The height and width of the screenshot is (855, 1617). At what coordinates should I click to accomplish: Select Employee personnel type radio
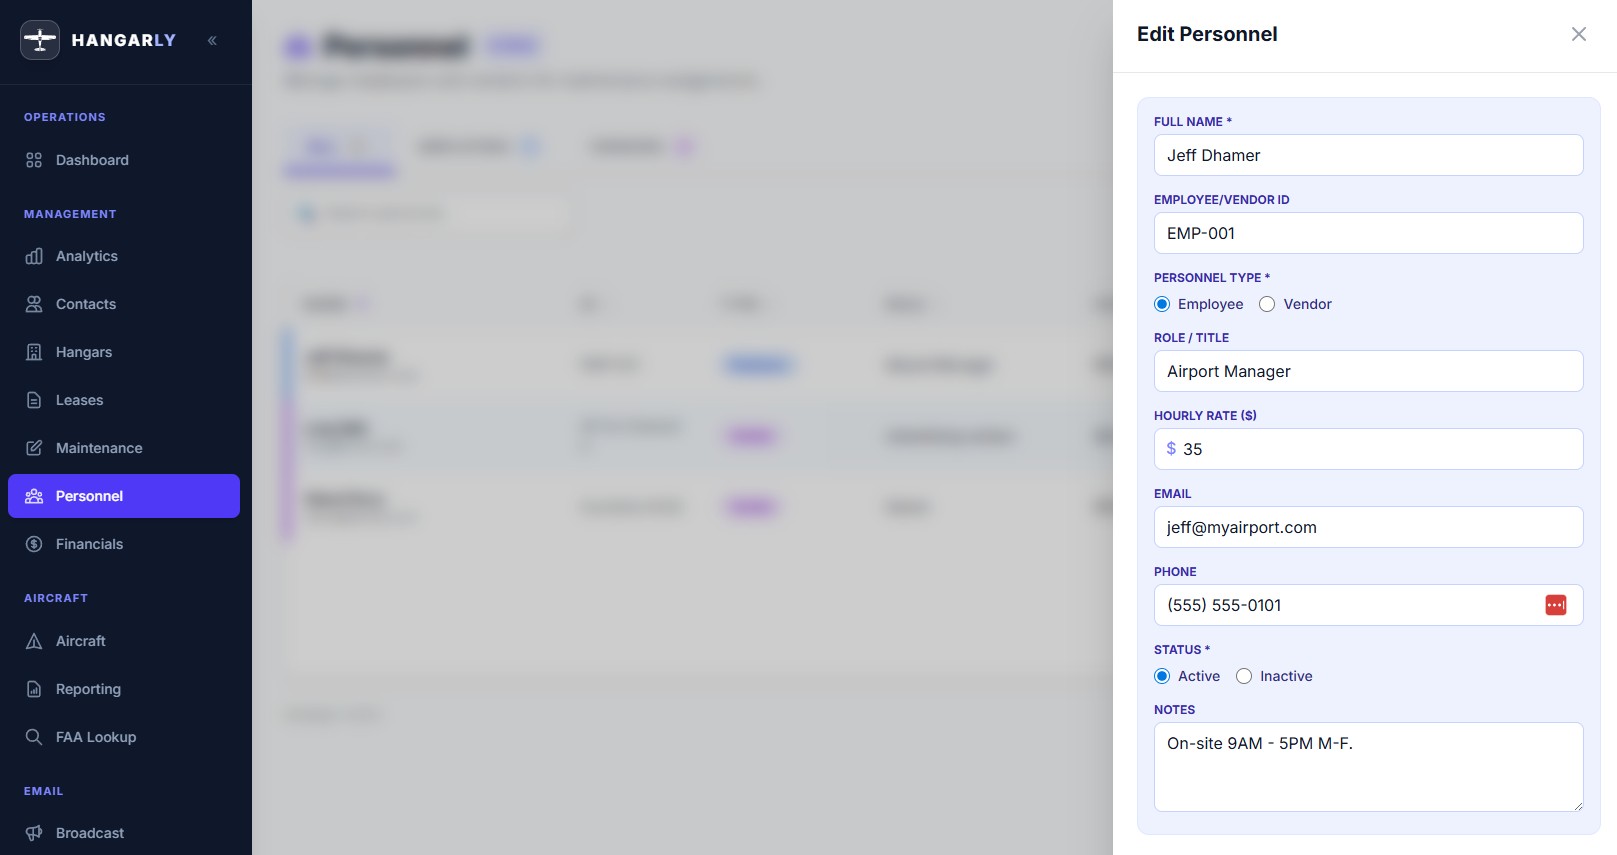[1162, 304]
